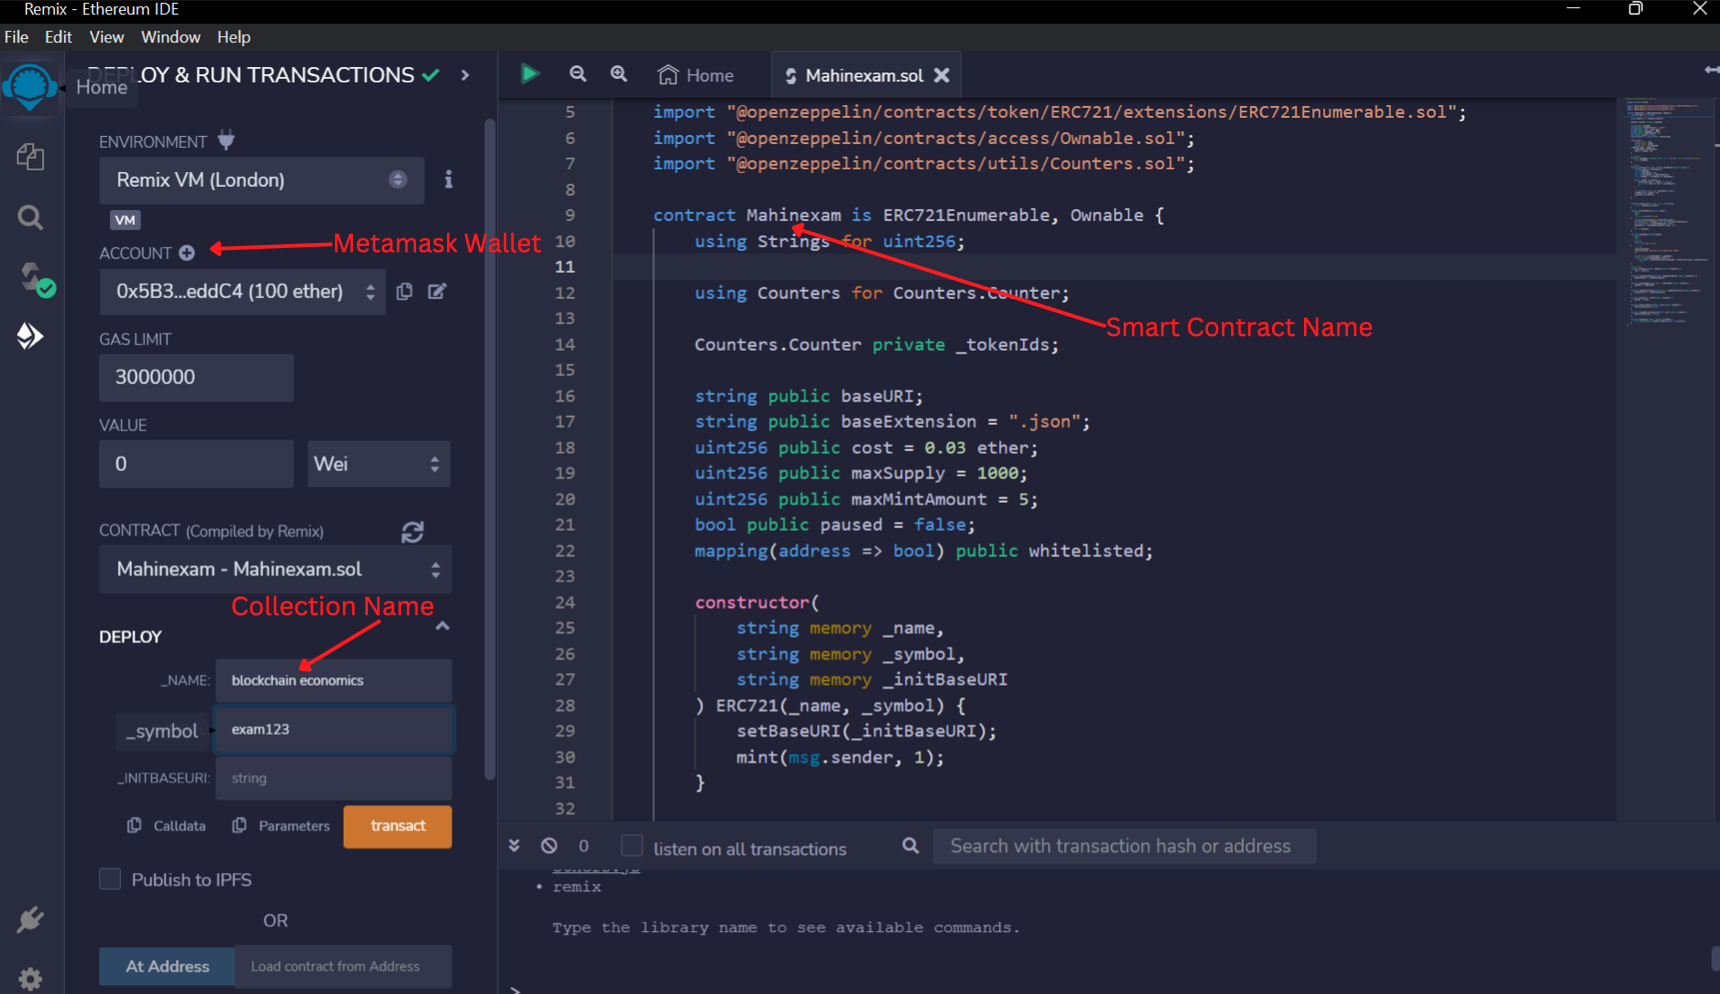Close the Mahinexam.sol tab
The height and width of the screenshot is (994, 1720).
click(942, 75)
